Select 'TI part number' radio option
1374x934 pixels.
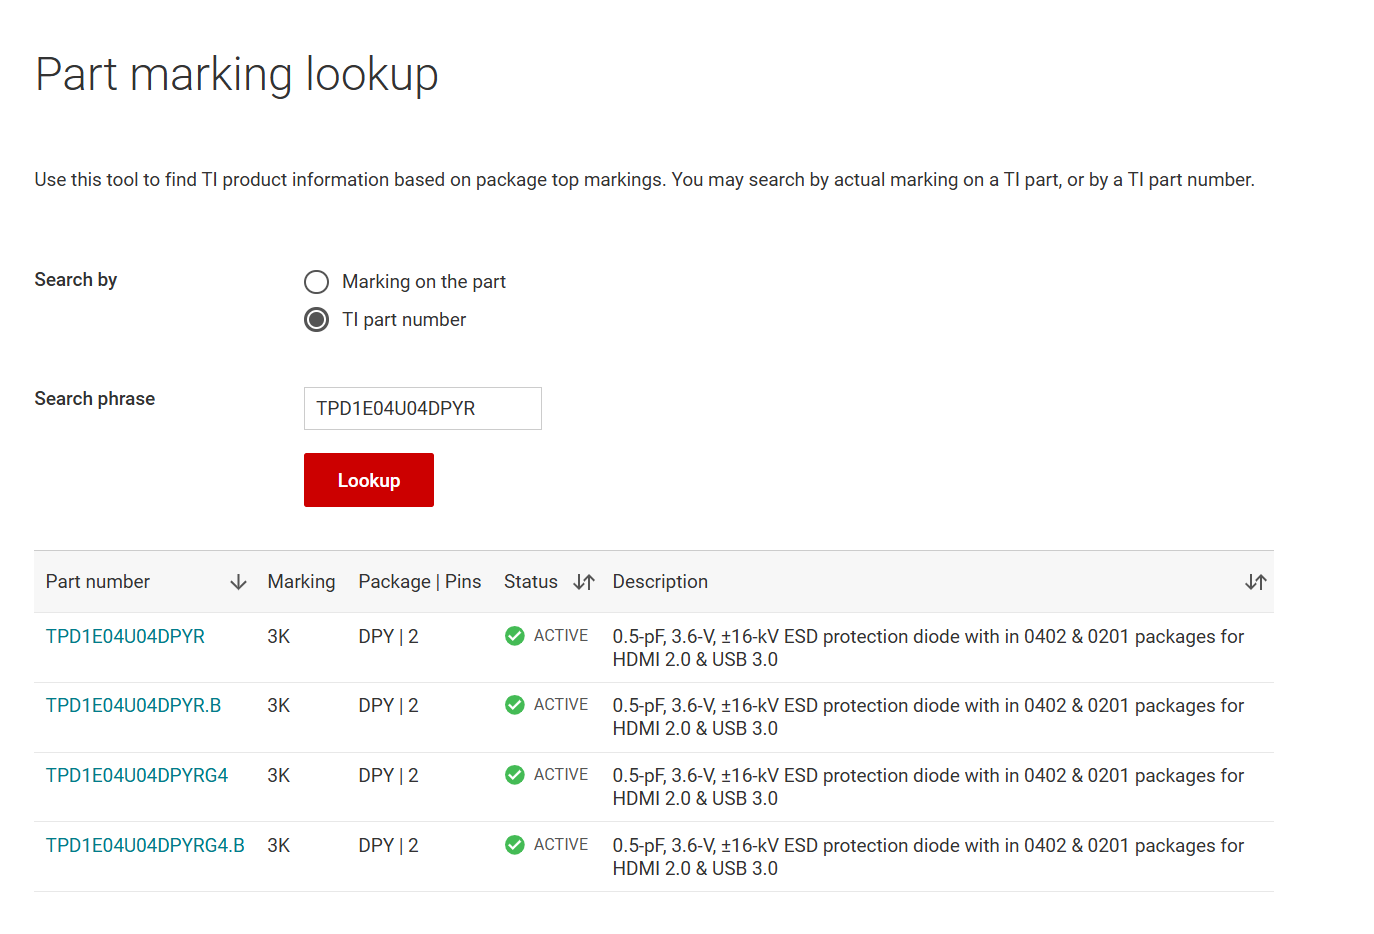pos(316,320)
